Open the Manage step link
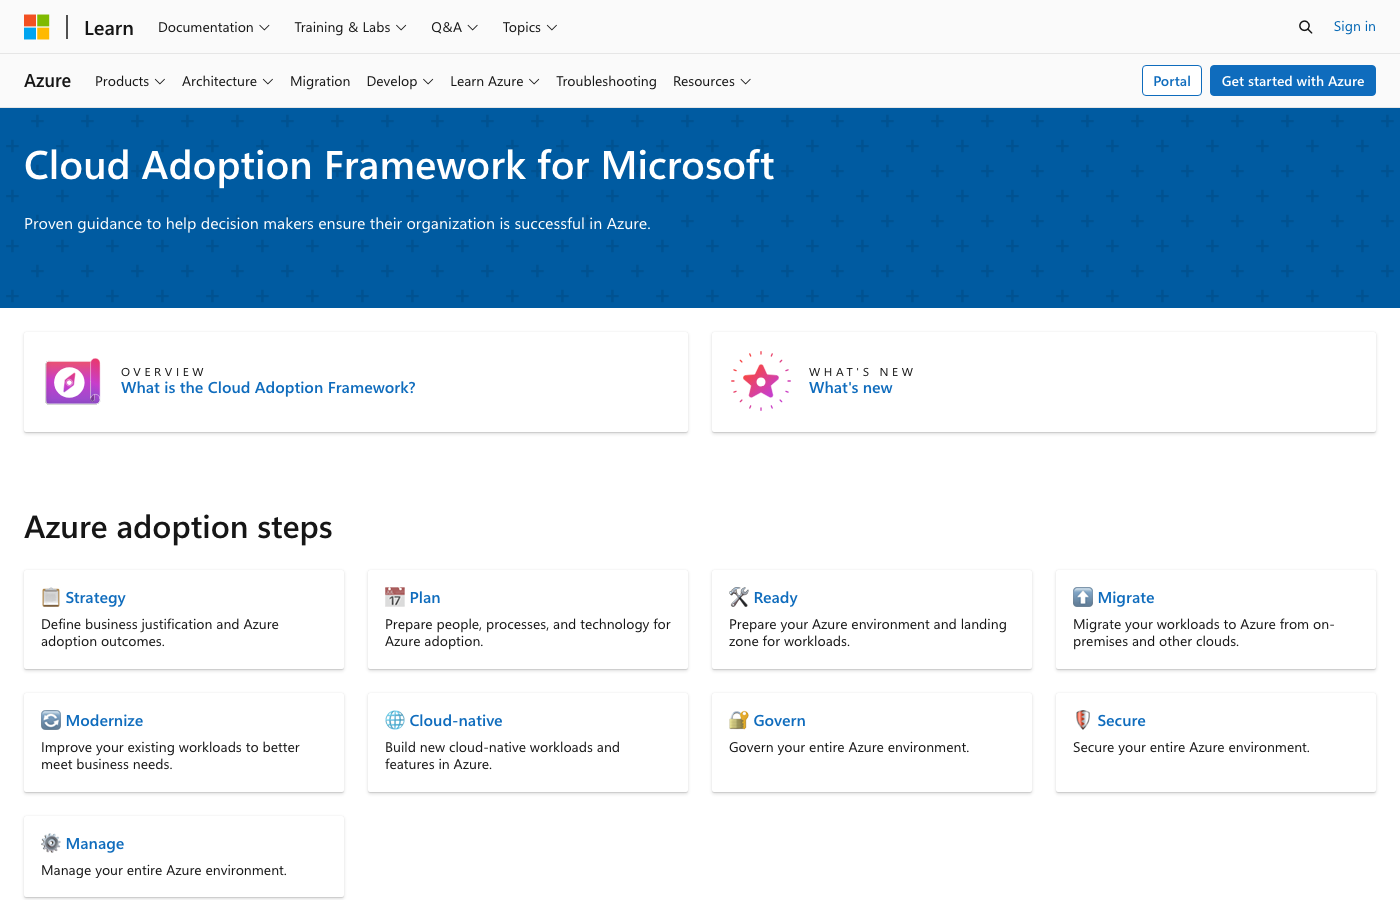This screenshot has width=1400, height=900. 95,844
